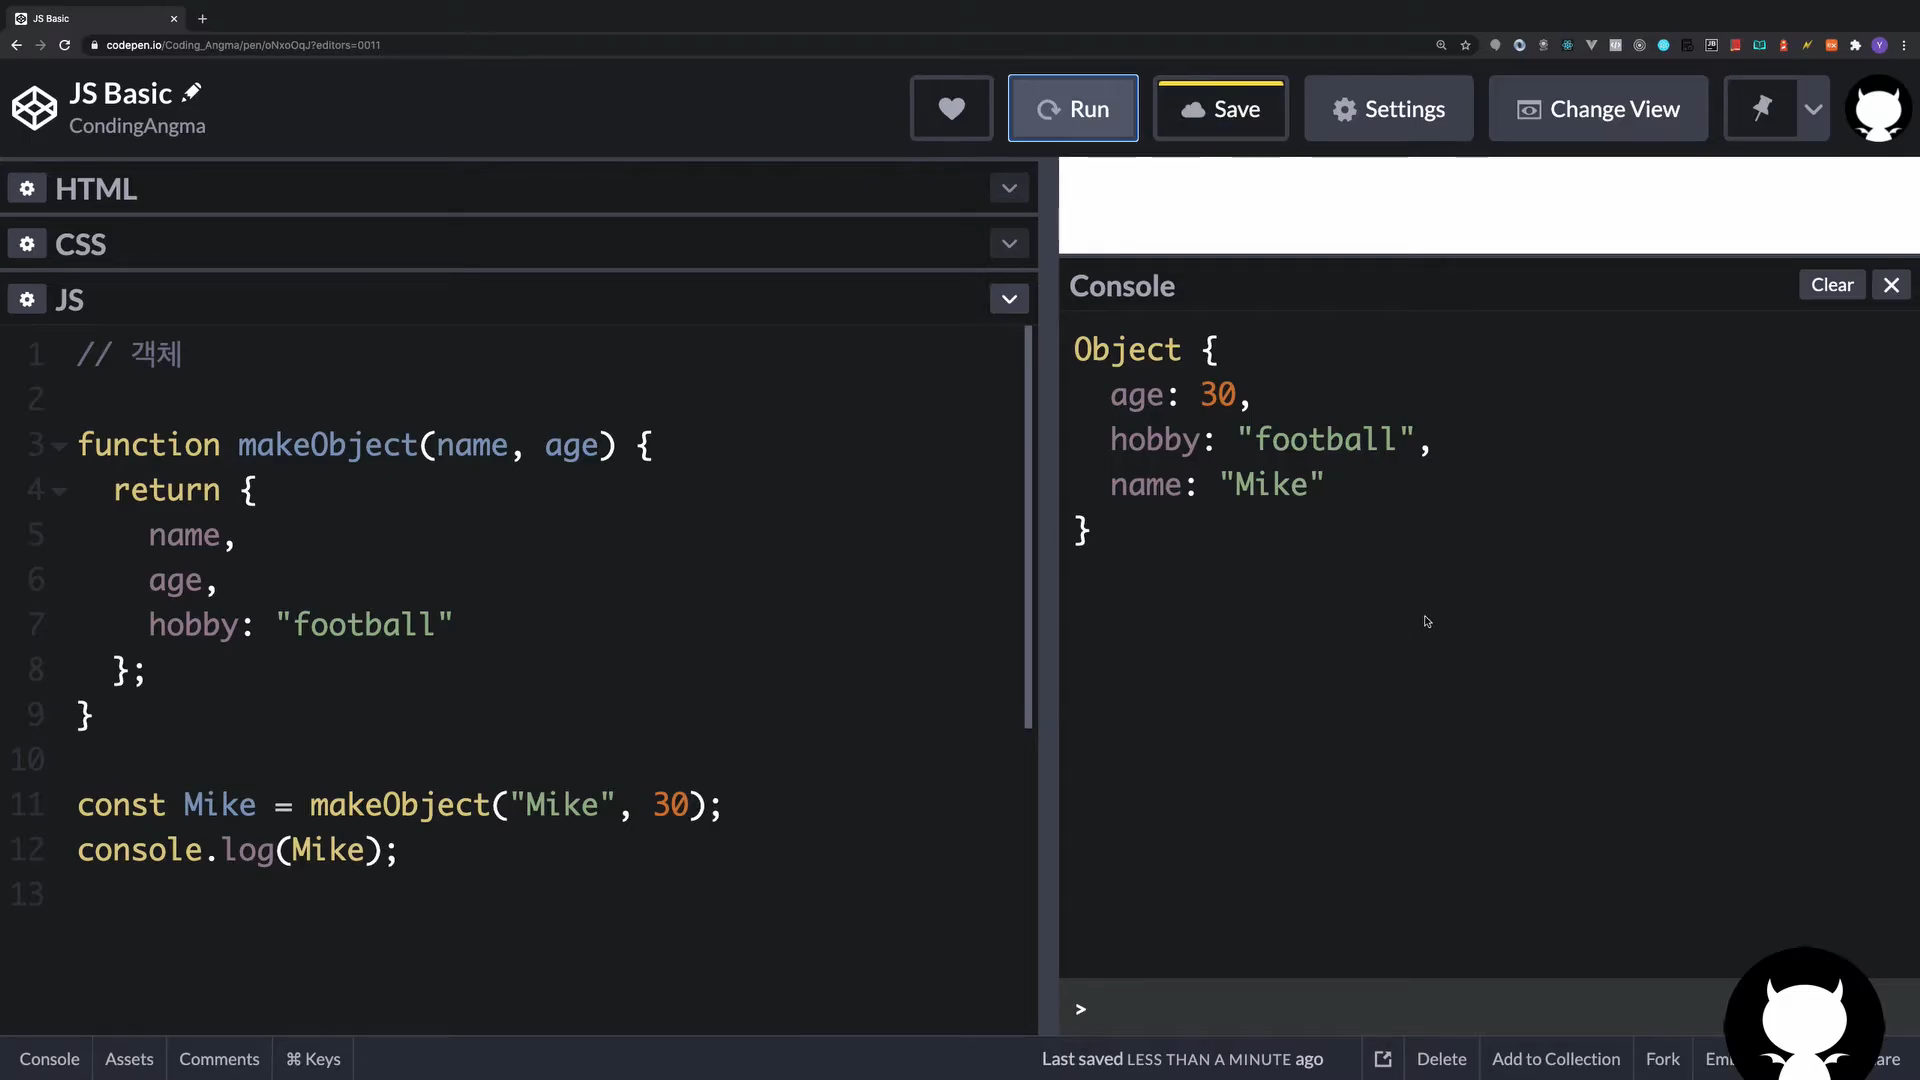1920x1080 pixels.
Task: Save the pen
Action: pyautogui.click(x=1220, y=108)
